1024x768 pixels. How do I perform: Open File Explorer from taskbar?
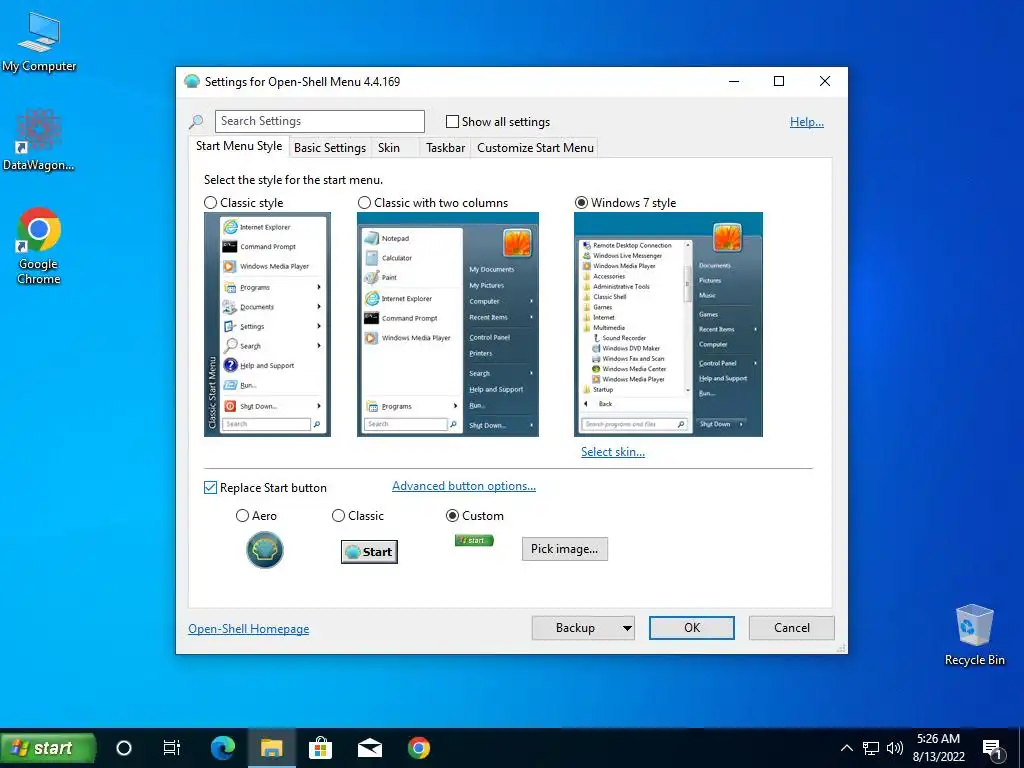pyautogui.click(x=272, y=748)
